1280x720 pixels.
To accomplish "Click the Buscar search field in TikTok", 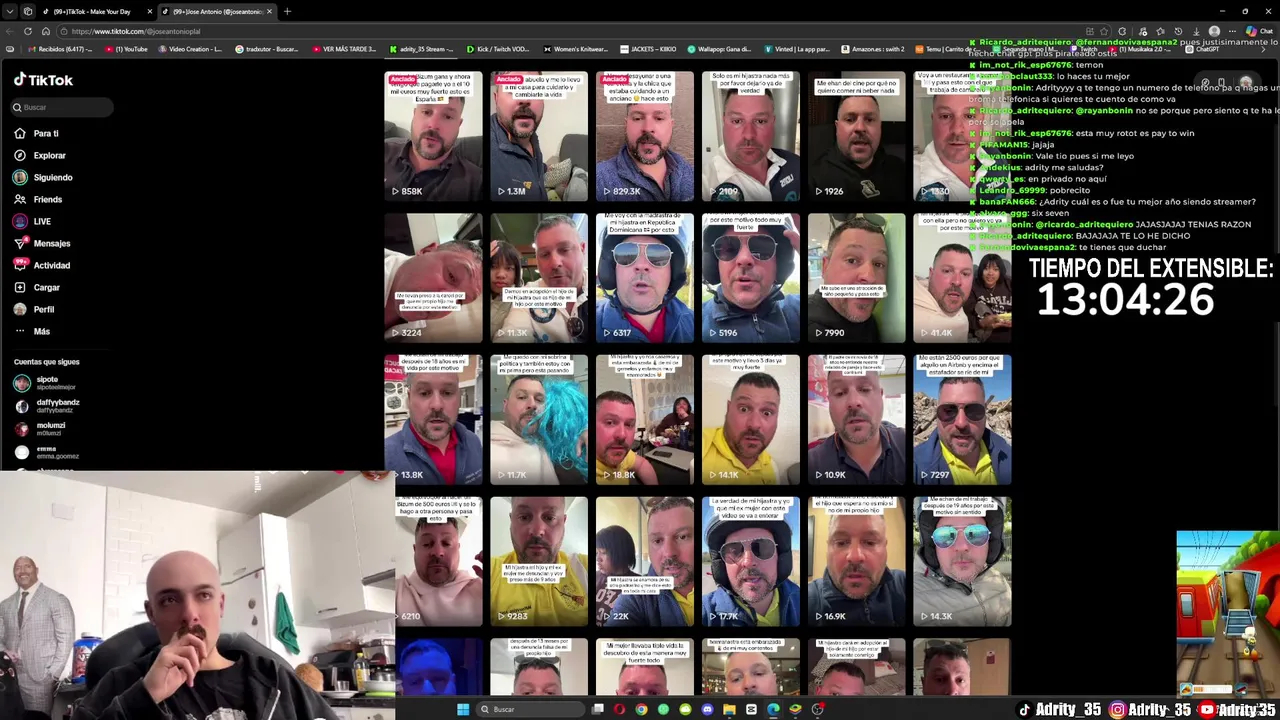I will 62,107.
